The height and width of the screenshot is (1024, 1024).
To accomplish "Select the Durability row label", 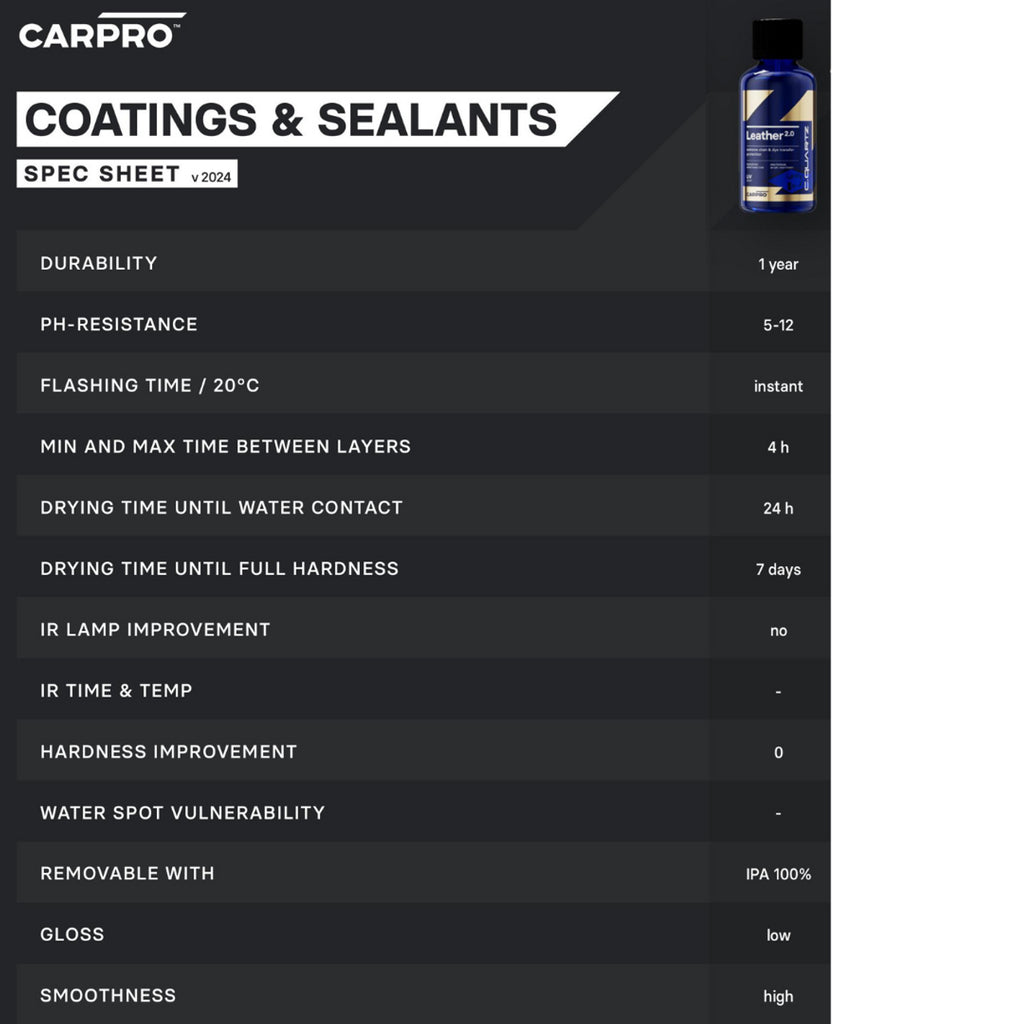I will (99, 263).
